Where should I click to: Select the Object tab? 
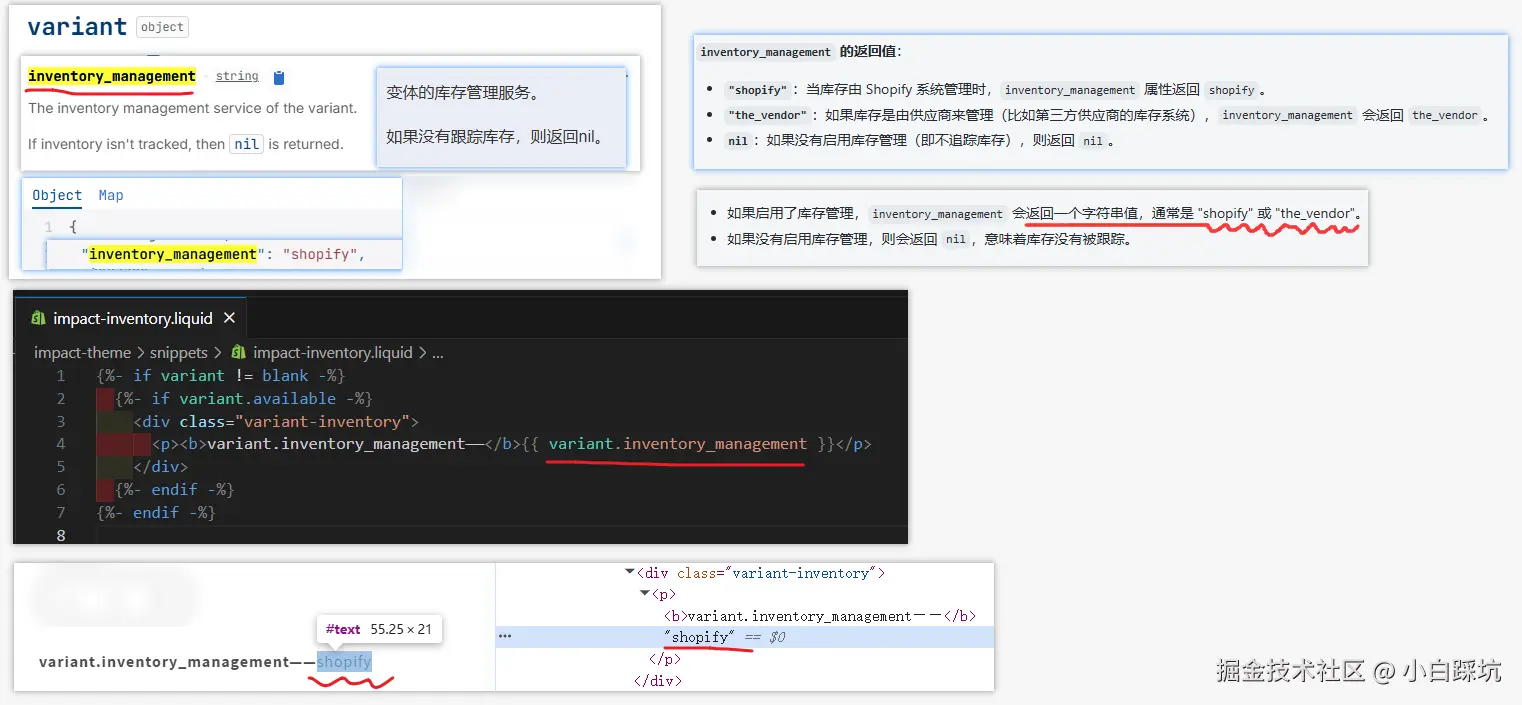[x=57, y=195]
